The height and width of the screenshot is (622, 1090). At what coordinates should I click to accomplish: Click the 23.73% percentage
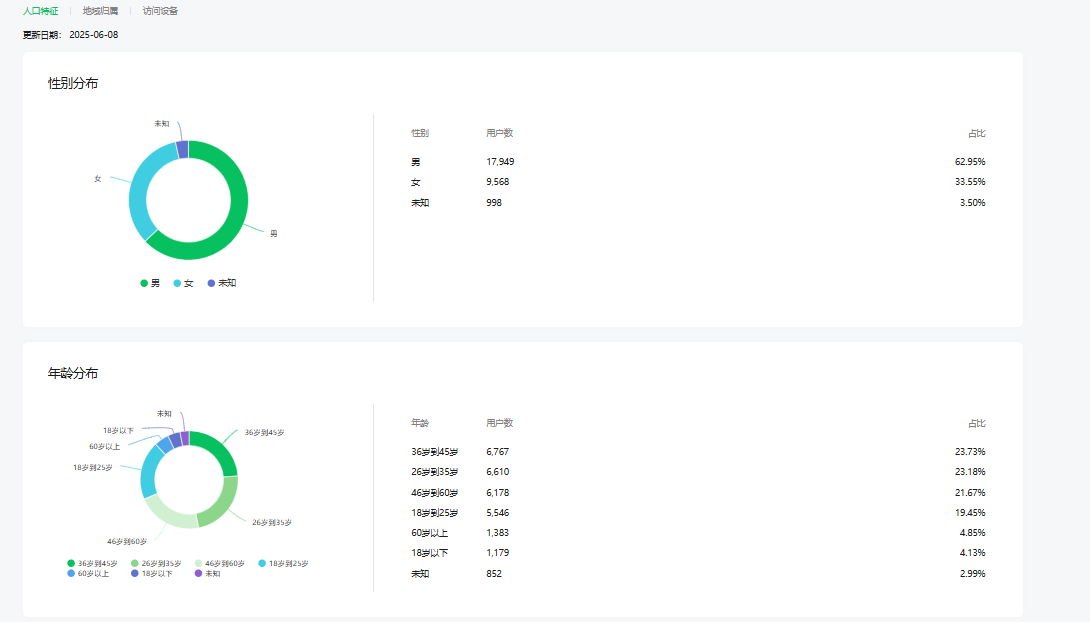970,452
